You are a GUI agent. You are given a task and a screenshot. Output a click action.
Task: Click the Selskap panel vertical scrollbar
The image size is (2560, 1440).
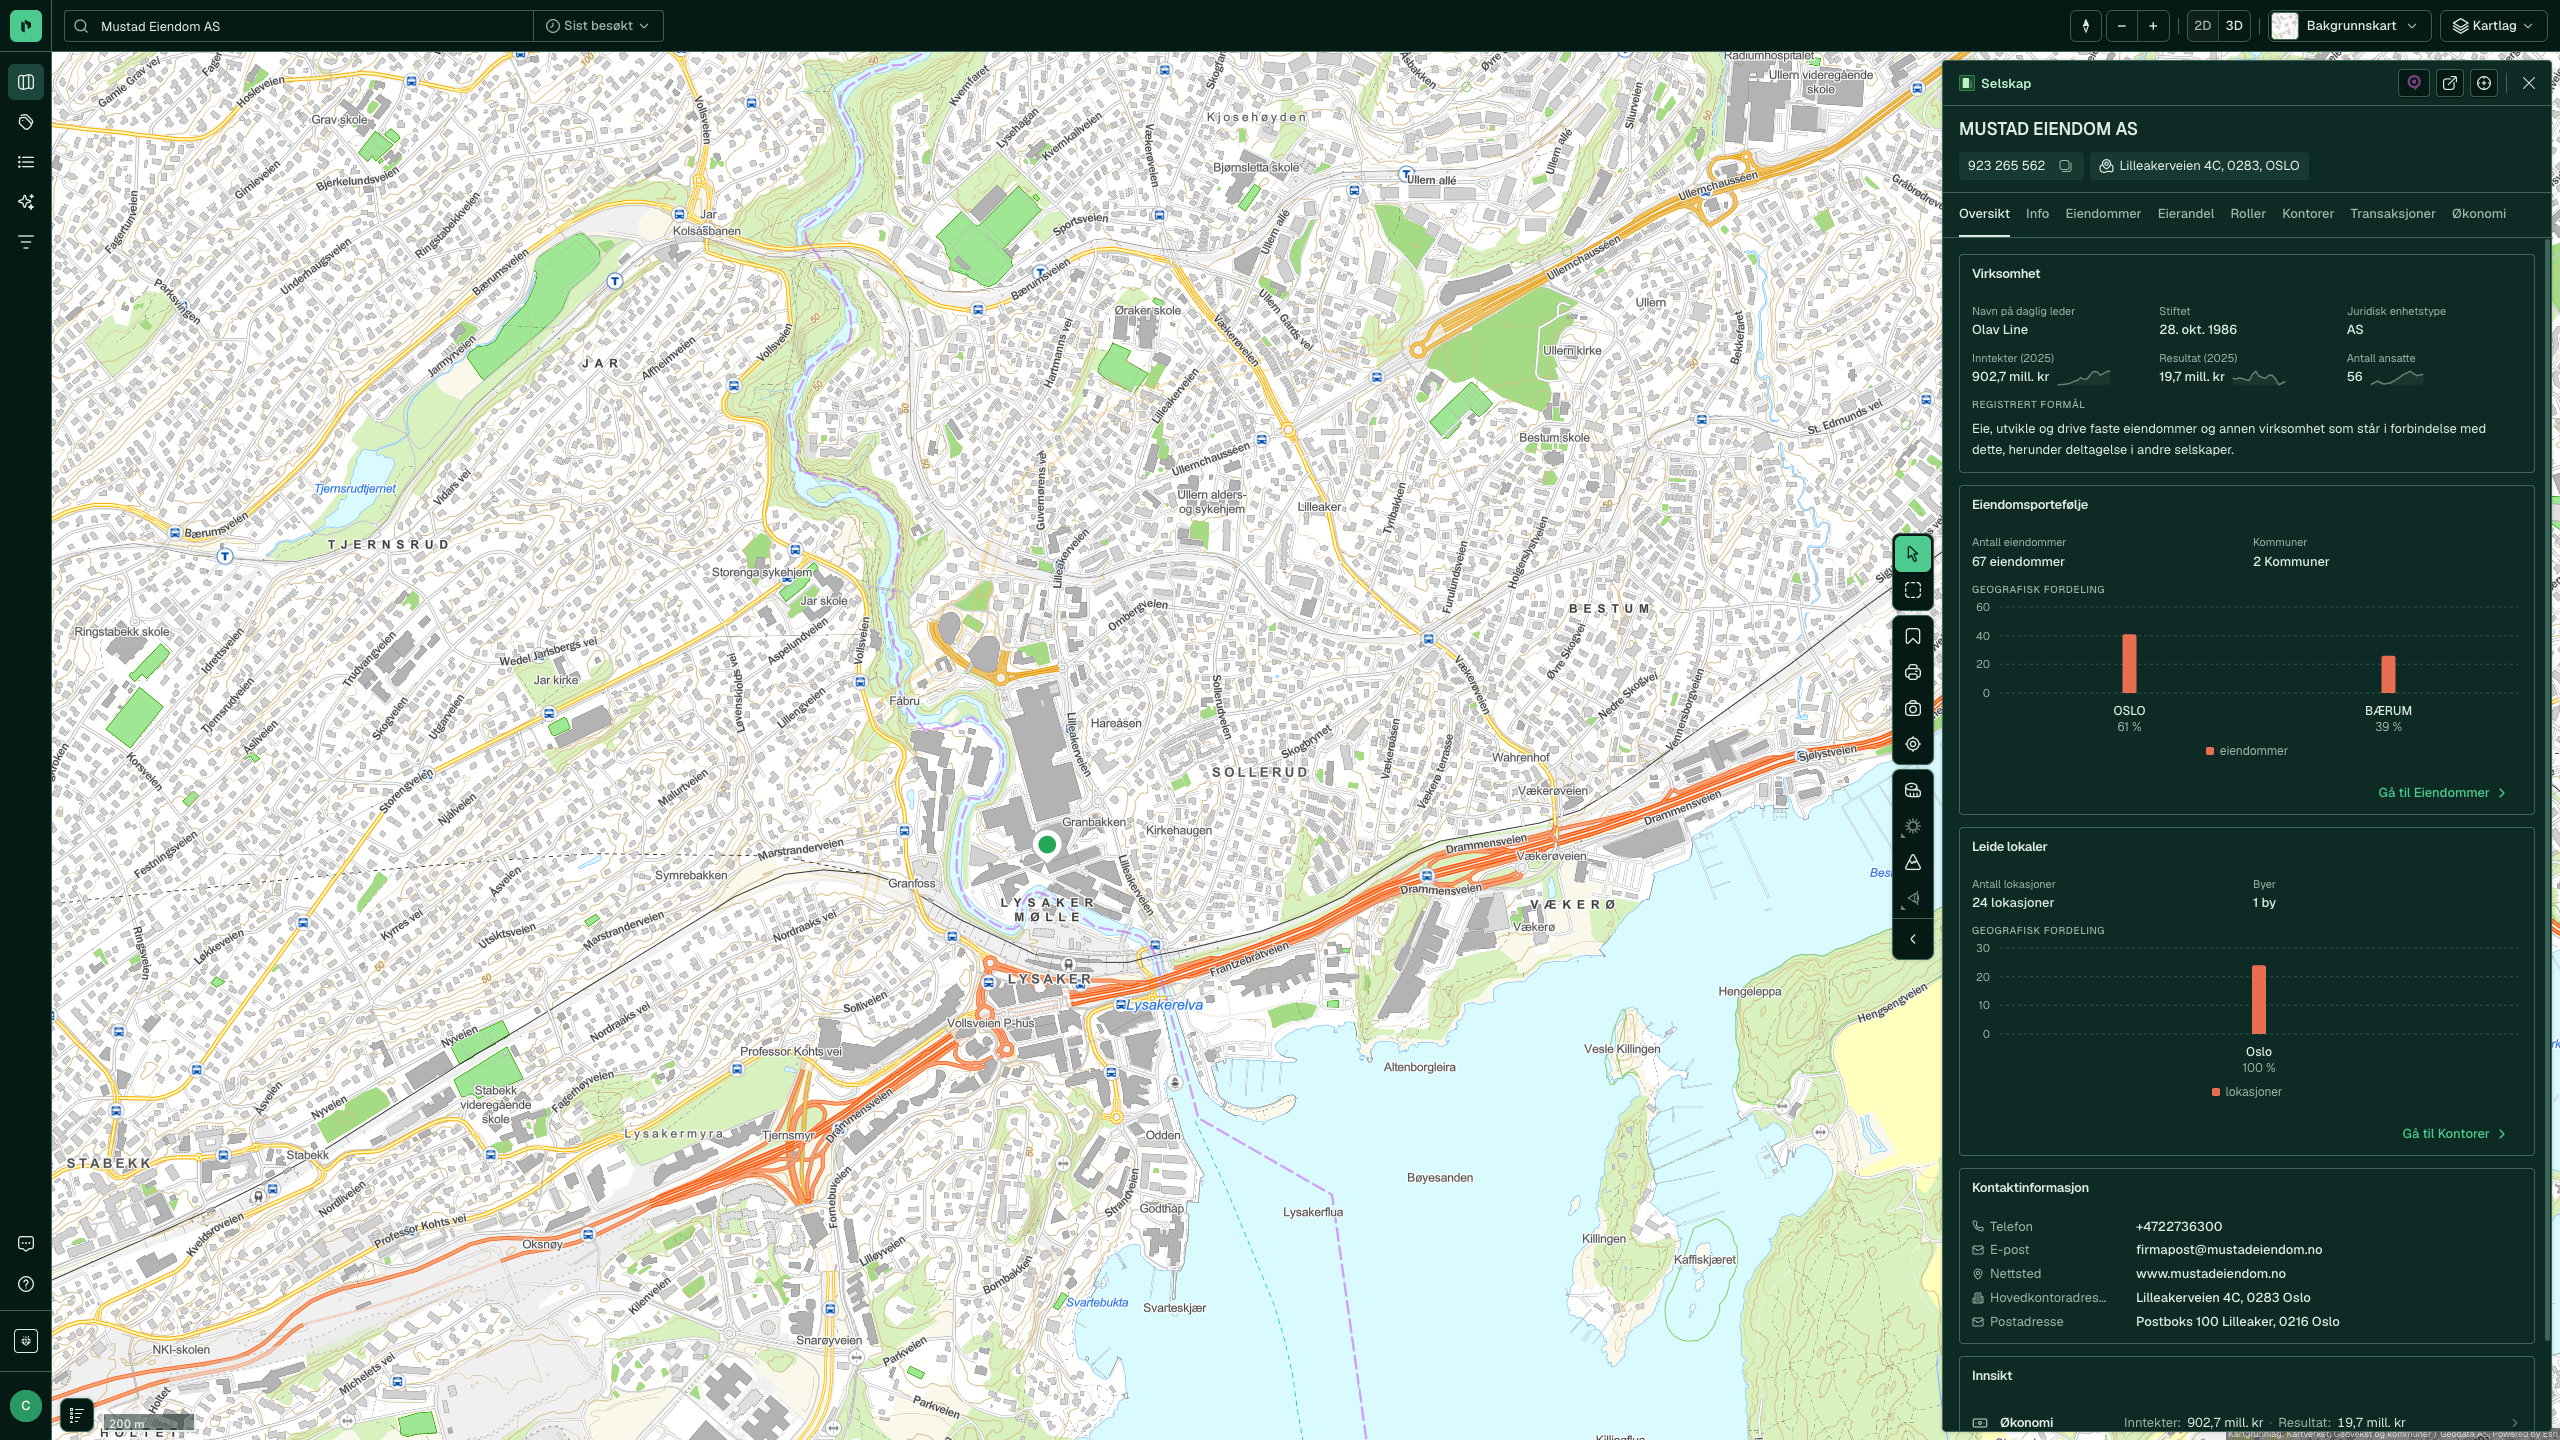pyautogui.click(x=2546, y=790)
